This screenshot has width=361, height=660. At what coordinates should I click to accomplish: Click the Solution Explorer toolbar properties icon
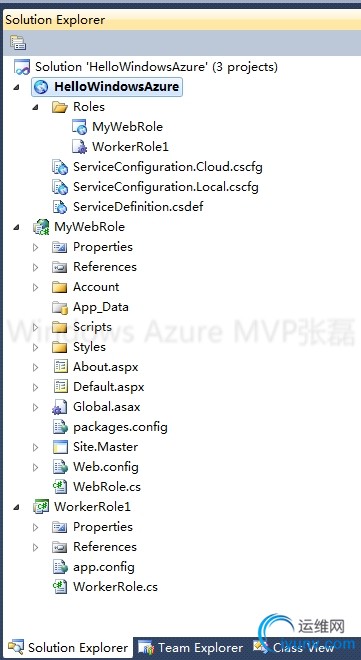pyautogui.click(x=18, y=43)
